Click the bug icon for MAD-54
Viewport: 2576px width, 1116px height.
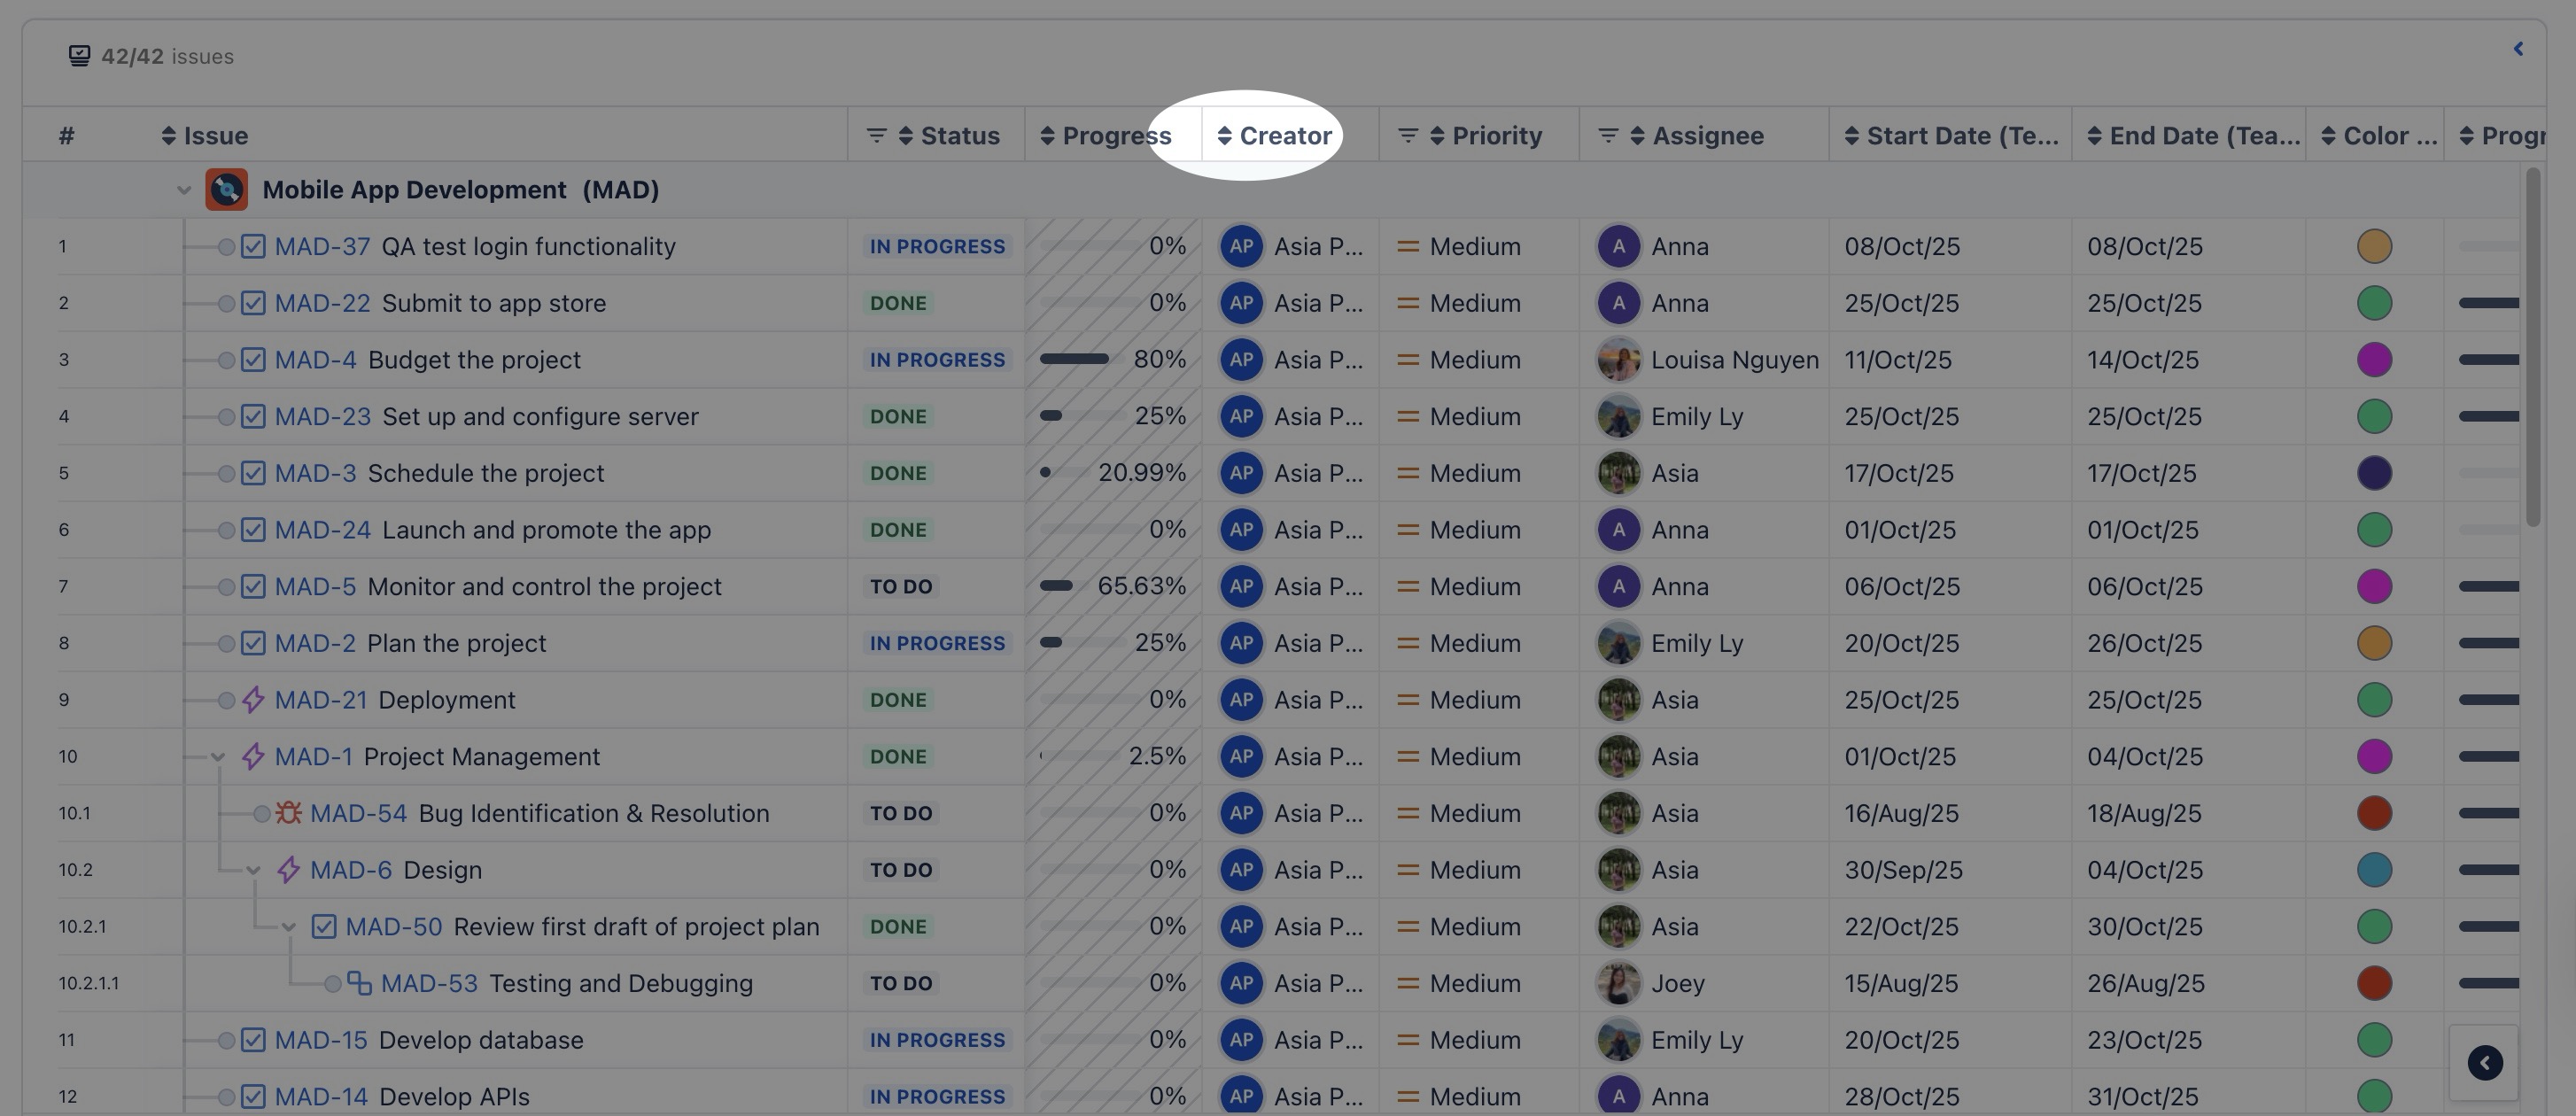[288, 813]
